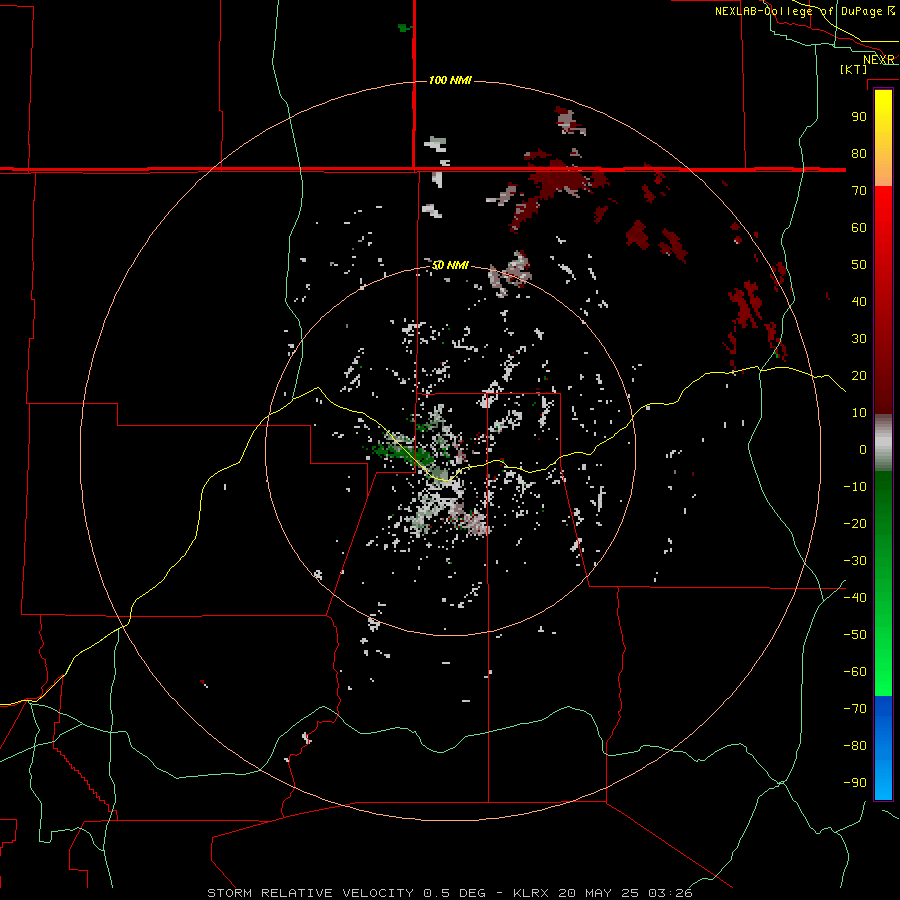900x900 pixels.
Task: Click the -10 value on the velocity scale
Action: pyautogui.click(x=855, y=487)
